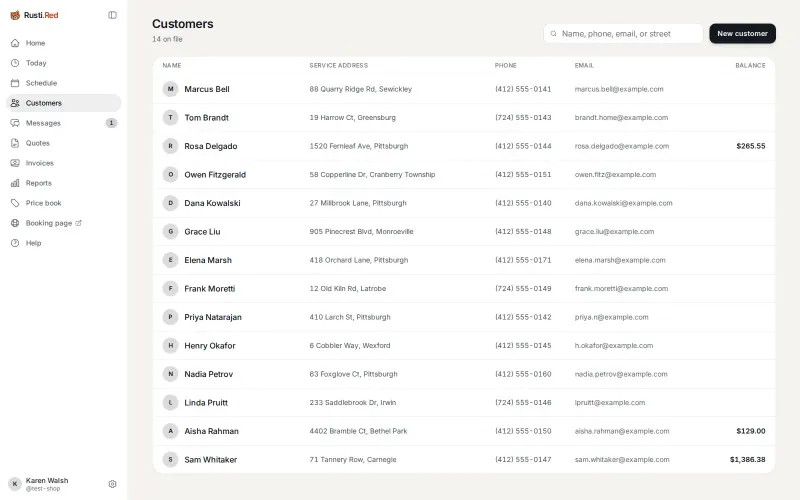Click email lpruitt@example.com
Image resolution: width=800 pixels, height=500 pixels.
point(610,403)
